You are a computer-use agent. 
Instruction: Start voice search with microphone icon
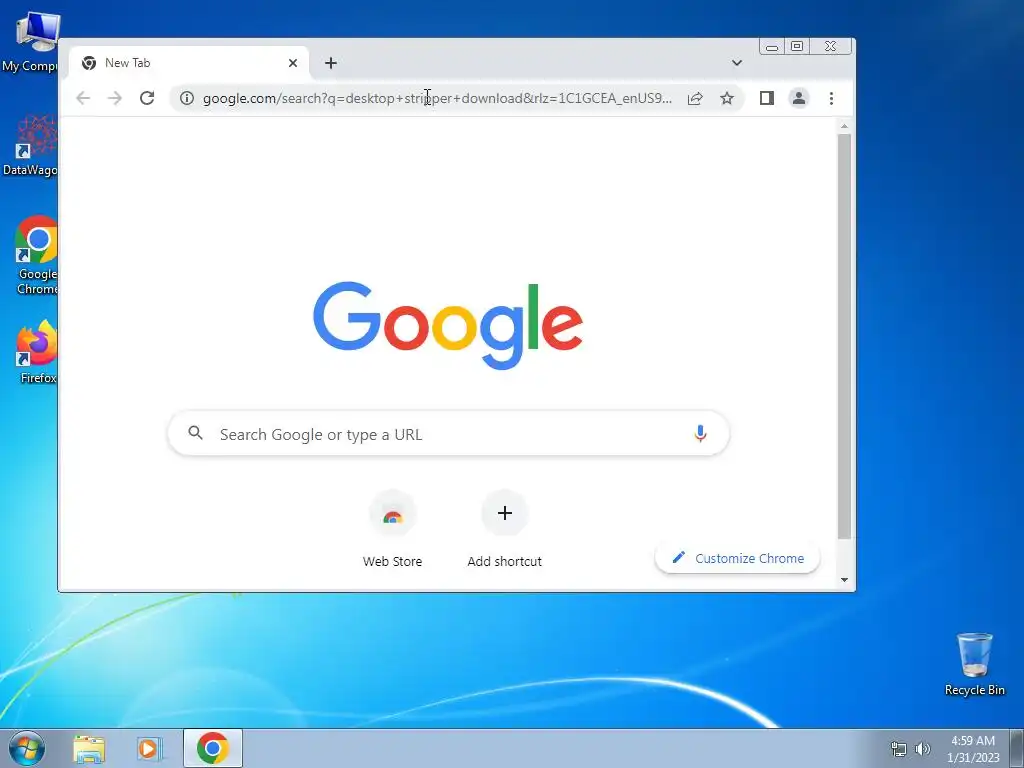pos(700,434)
